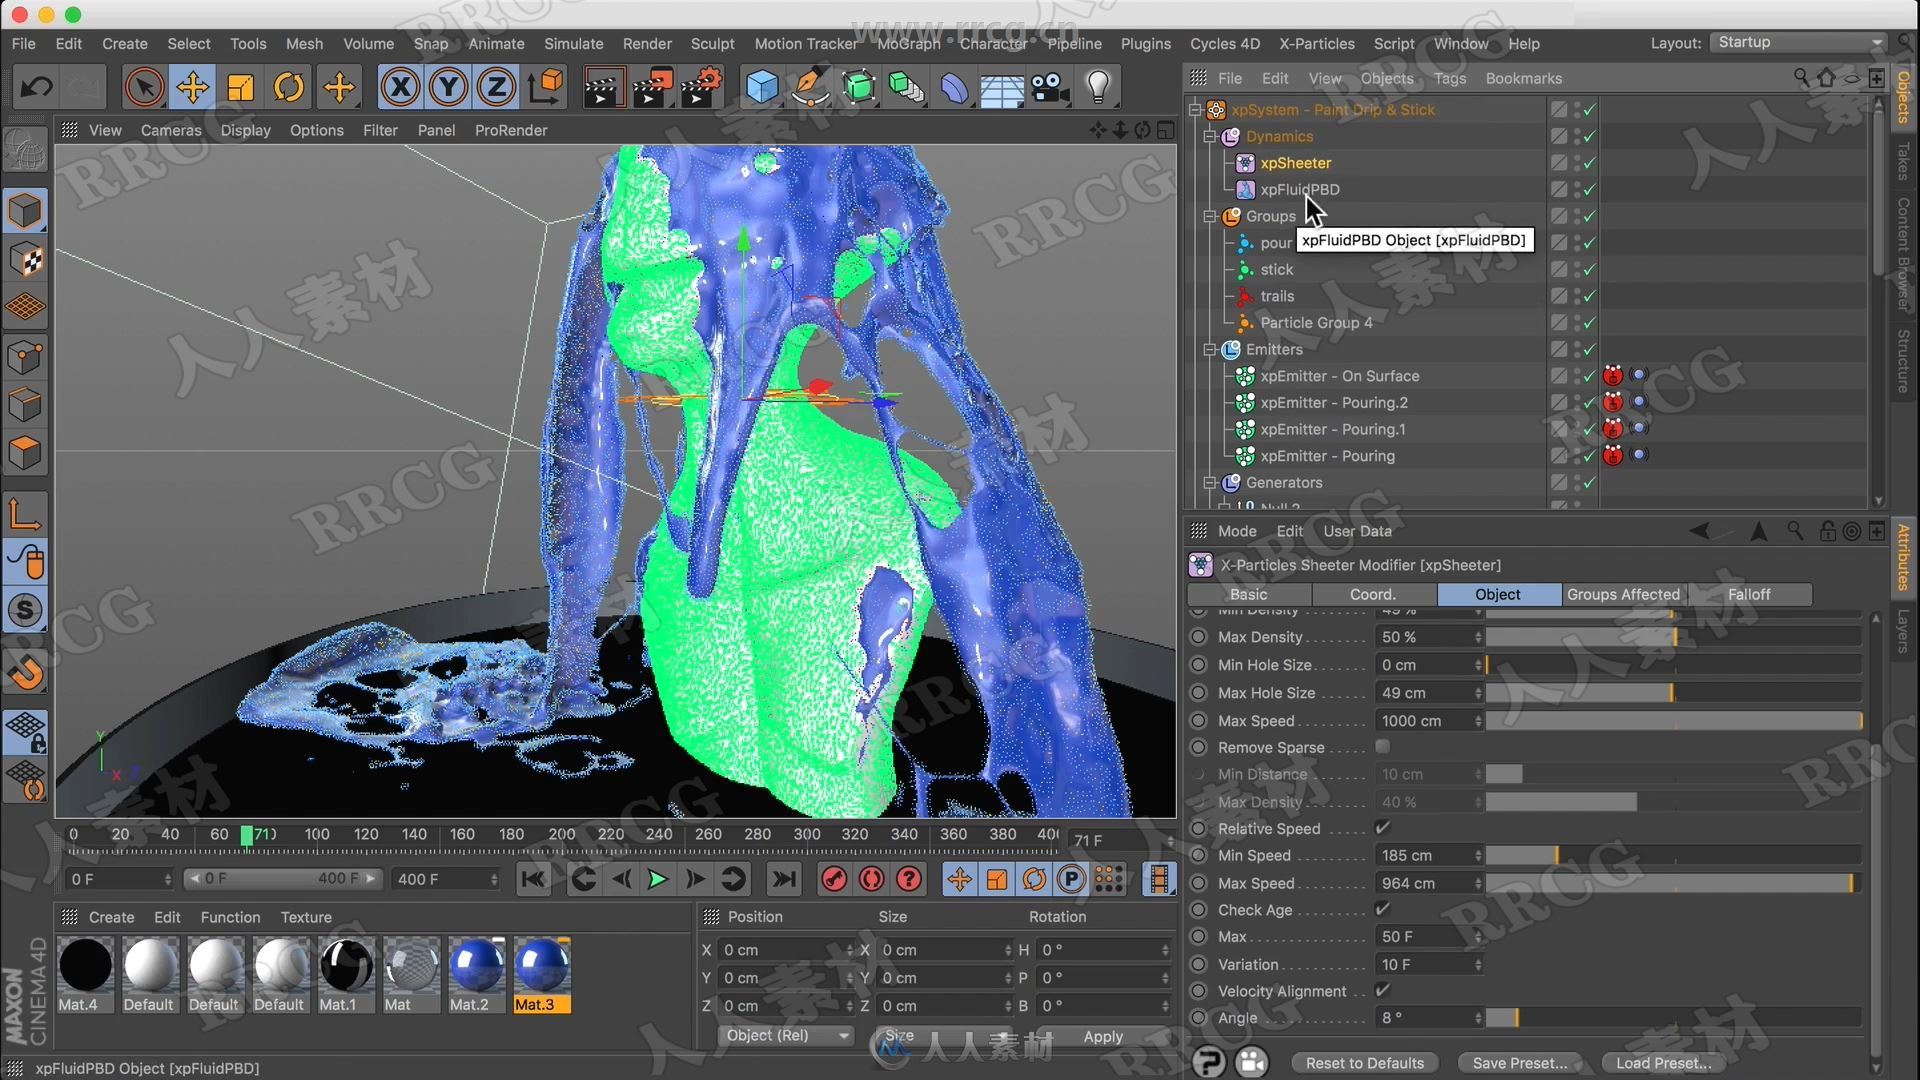Toggle the Remove Sparse checkbox
Viewport: 1920px width, 1080px height.
click(1383, 746)
